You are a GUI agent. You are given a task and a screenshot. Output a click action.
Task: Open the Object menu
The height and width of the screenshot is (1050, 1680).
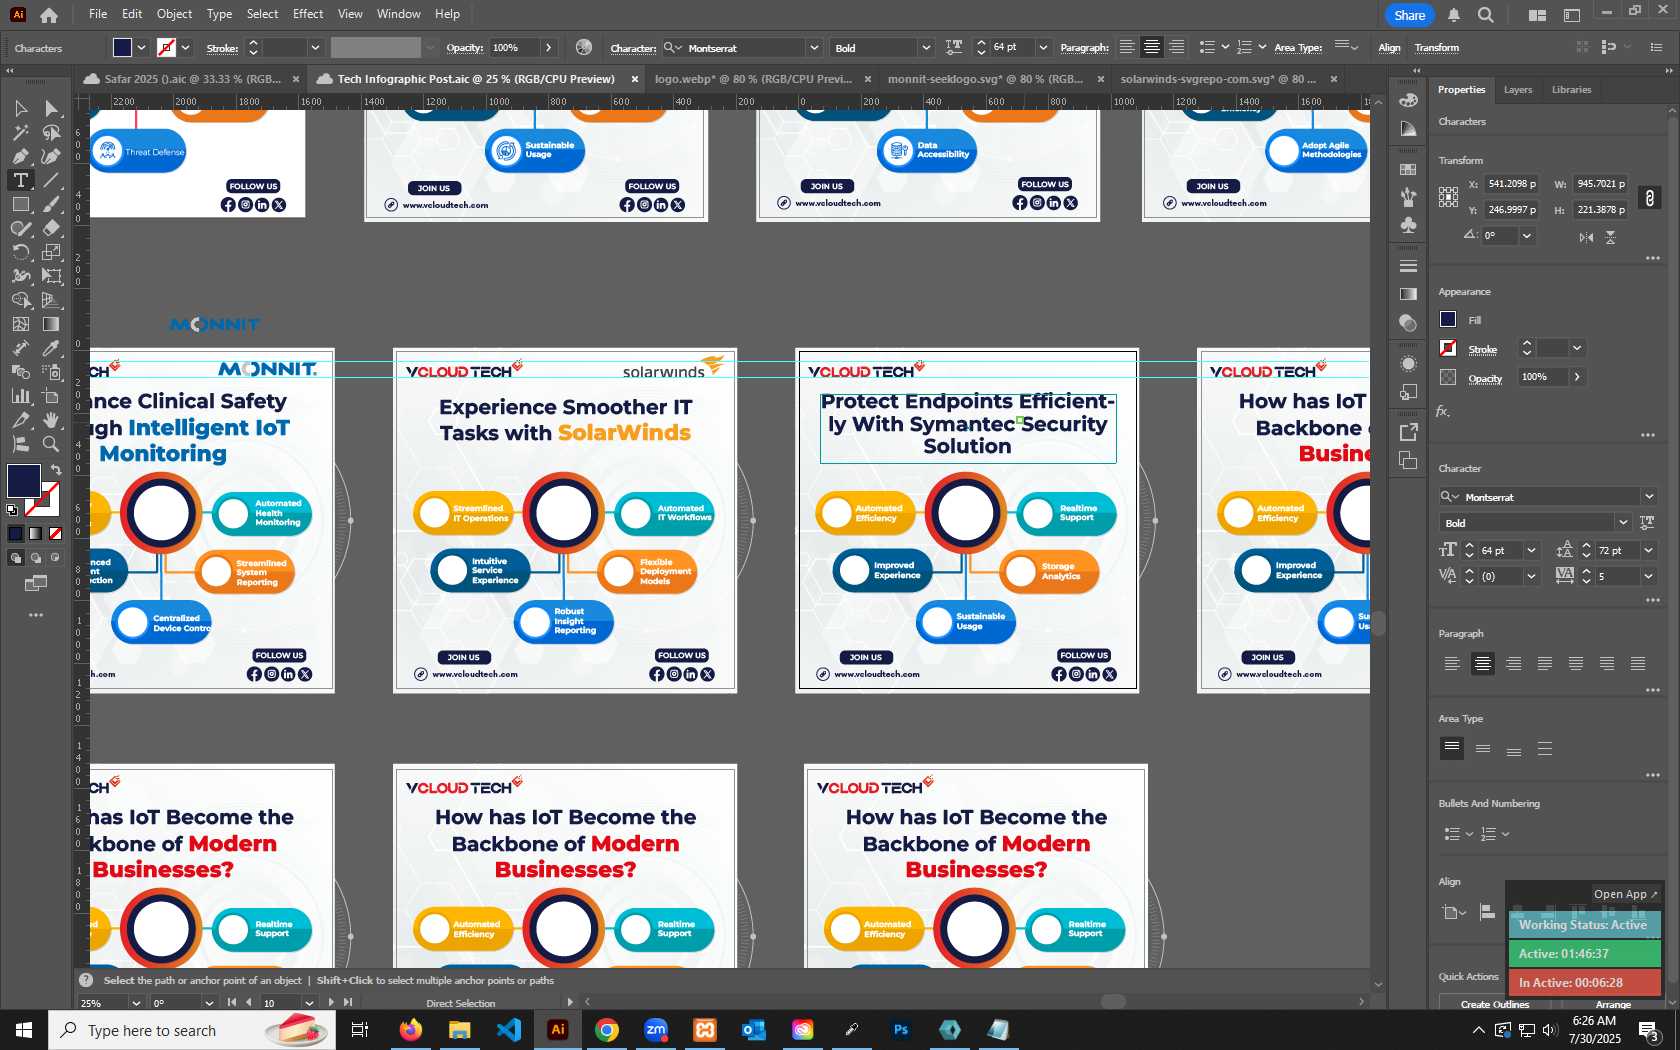click(x=174, y=14)
